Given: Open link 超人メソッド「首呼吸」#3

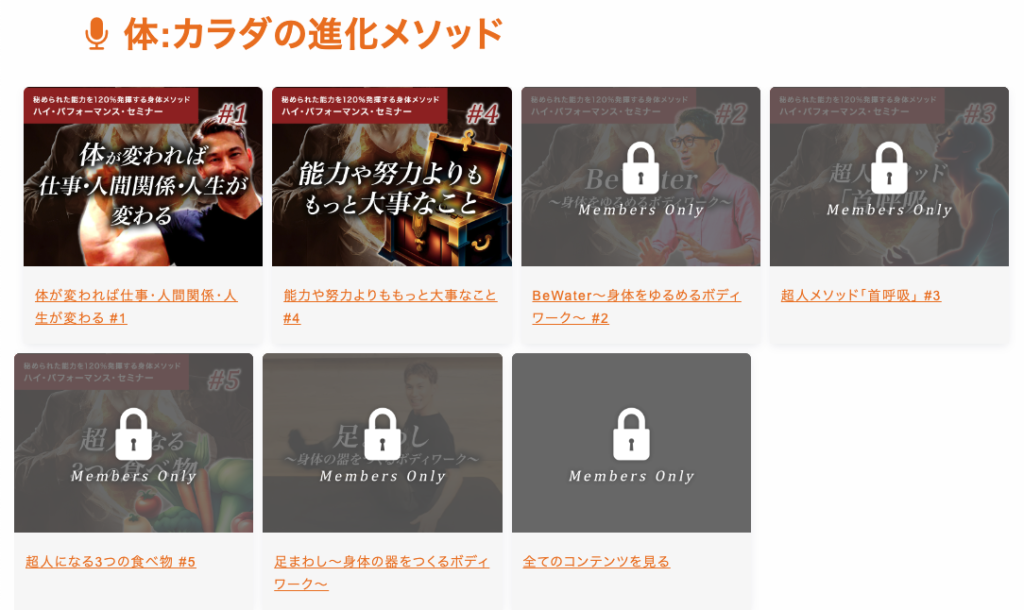Looking at the screenshot, I should pyautogui.click(x=861, y=295).
